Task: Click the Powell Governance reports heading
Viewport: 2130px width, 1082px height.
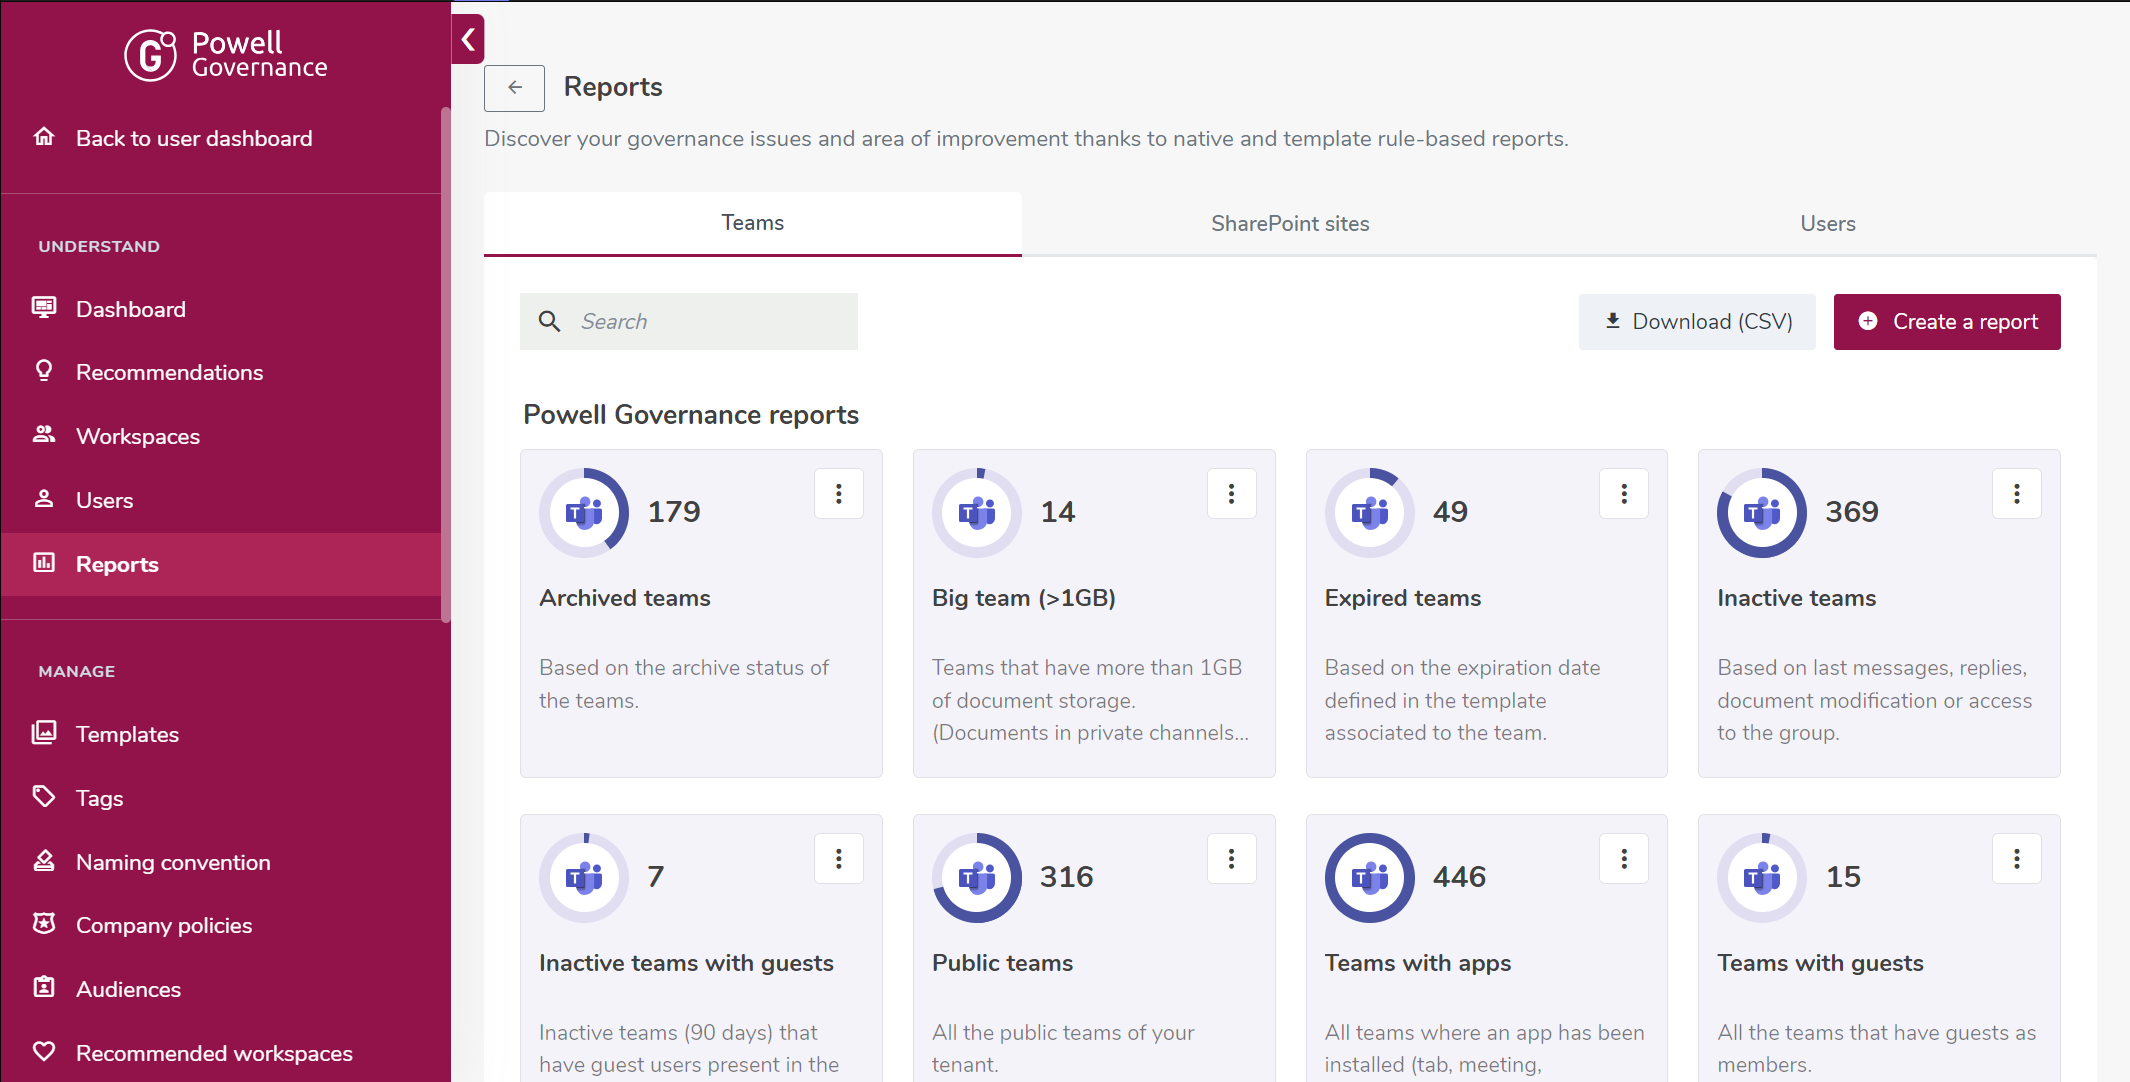Action: point(691,415)
